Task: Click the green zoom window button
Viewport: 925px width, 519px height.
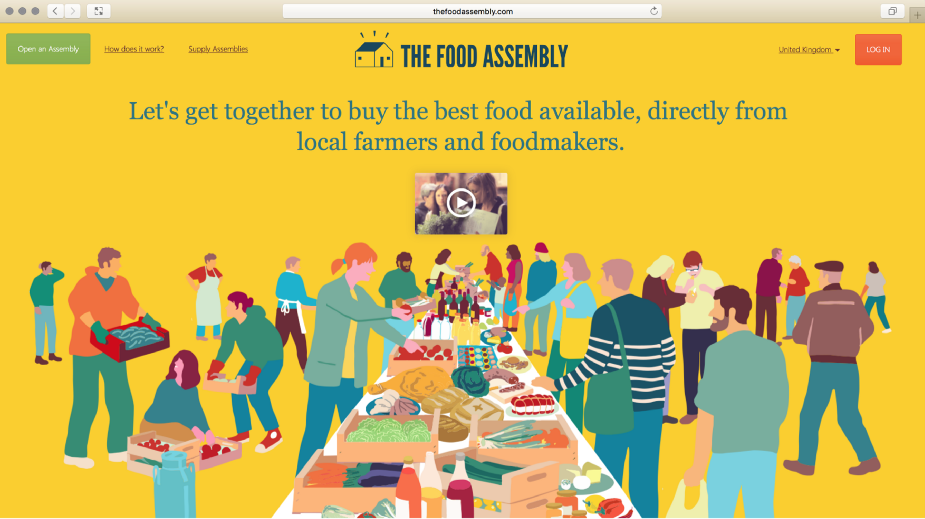Action: [35, 11]
